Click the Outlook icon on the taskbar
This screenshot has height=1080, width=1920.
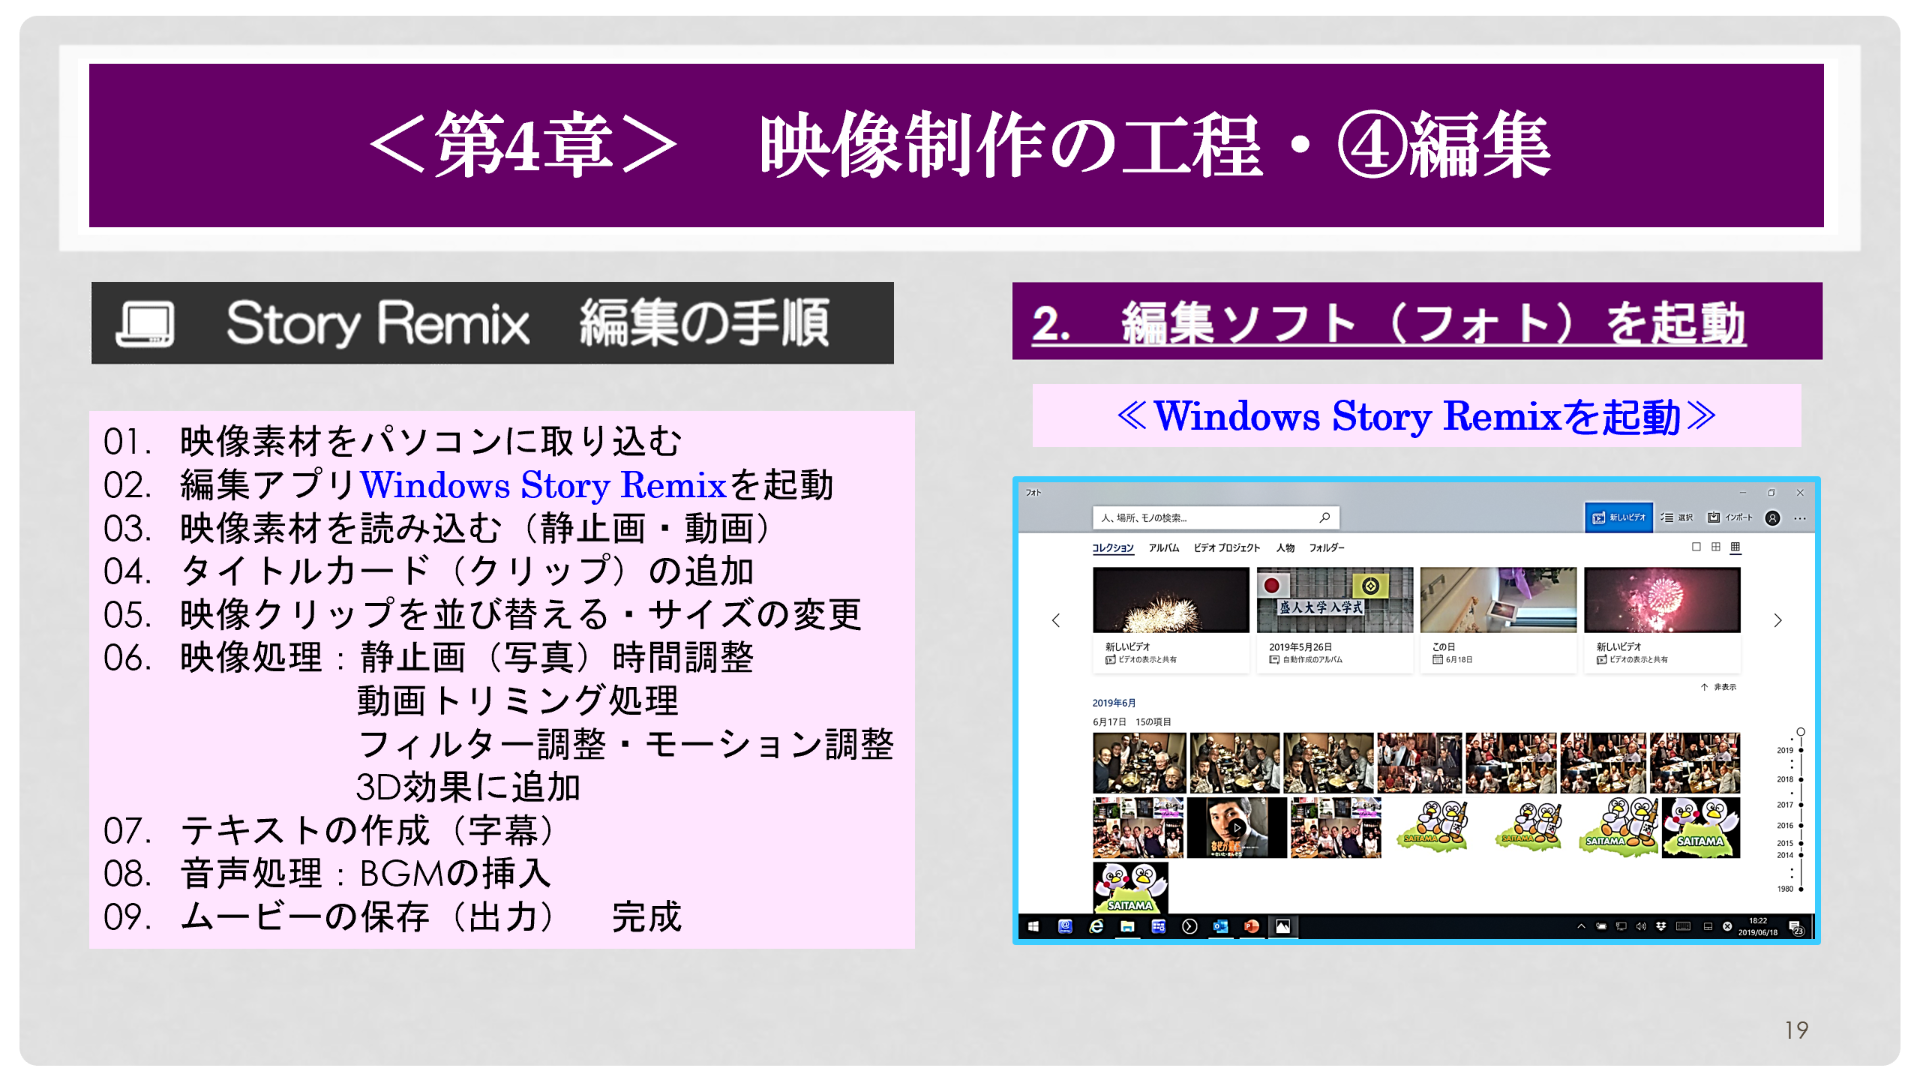tap(1220, 926)
